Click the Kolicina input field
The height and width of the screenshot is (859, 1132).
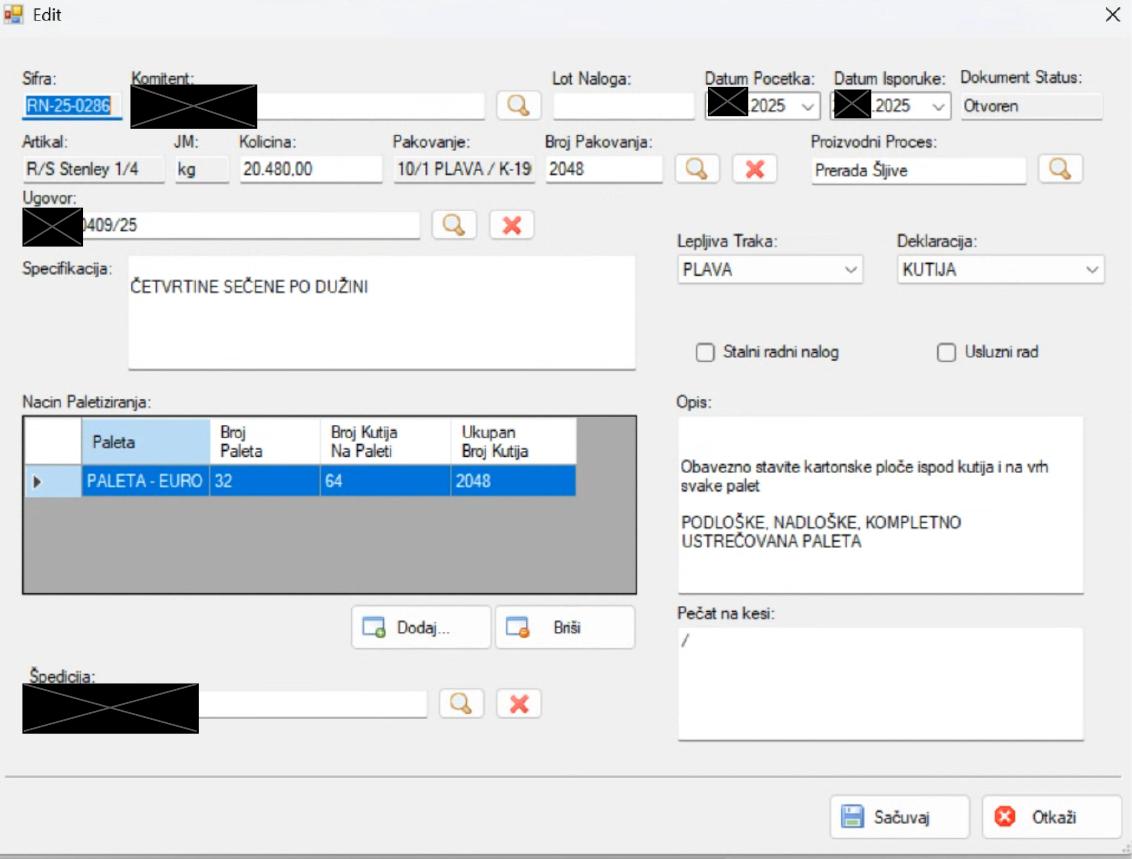[311, 170]
